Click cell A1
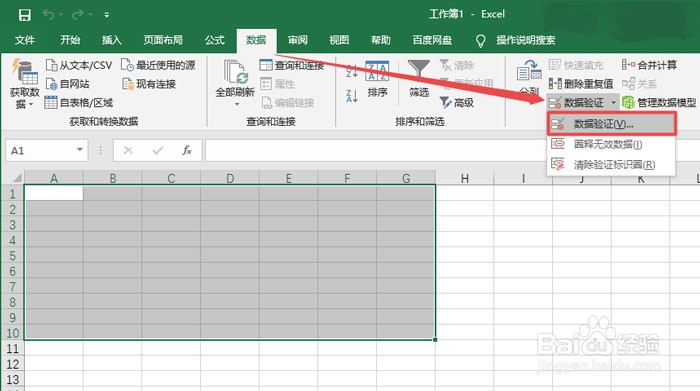 [x=54, y=193]
